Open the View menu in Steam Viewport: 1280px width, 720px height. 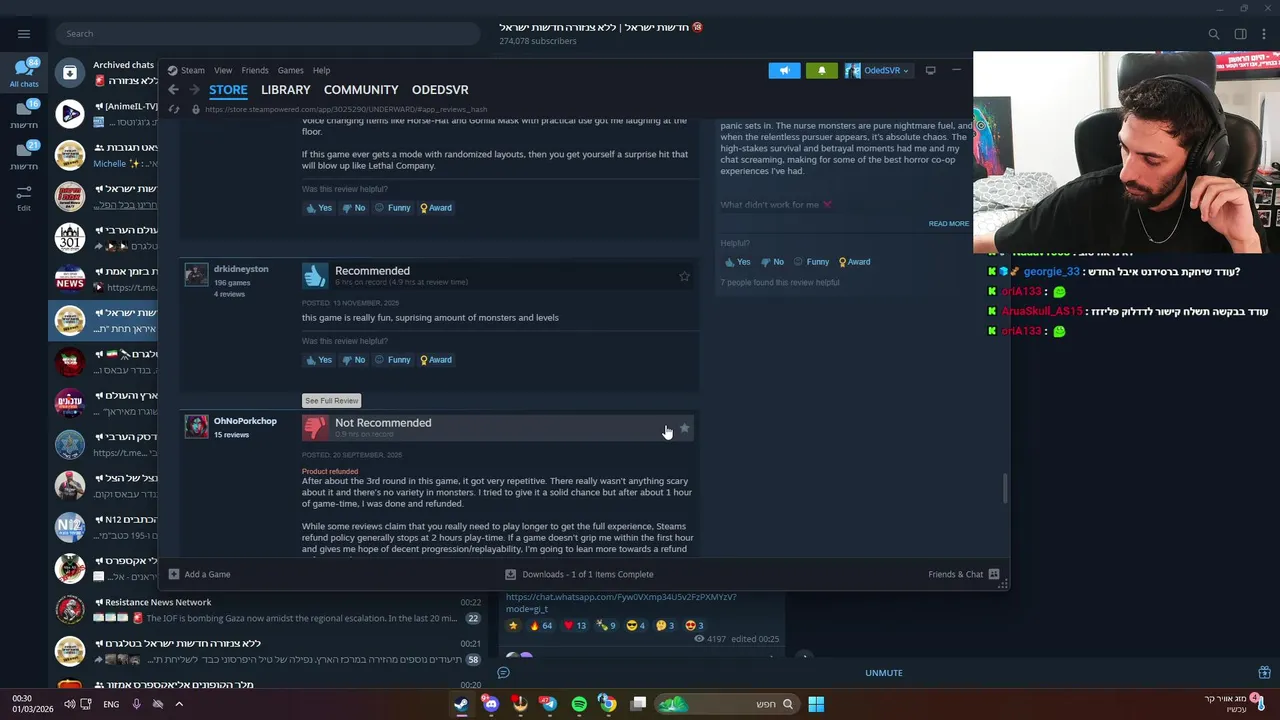tap(223, 70)
